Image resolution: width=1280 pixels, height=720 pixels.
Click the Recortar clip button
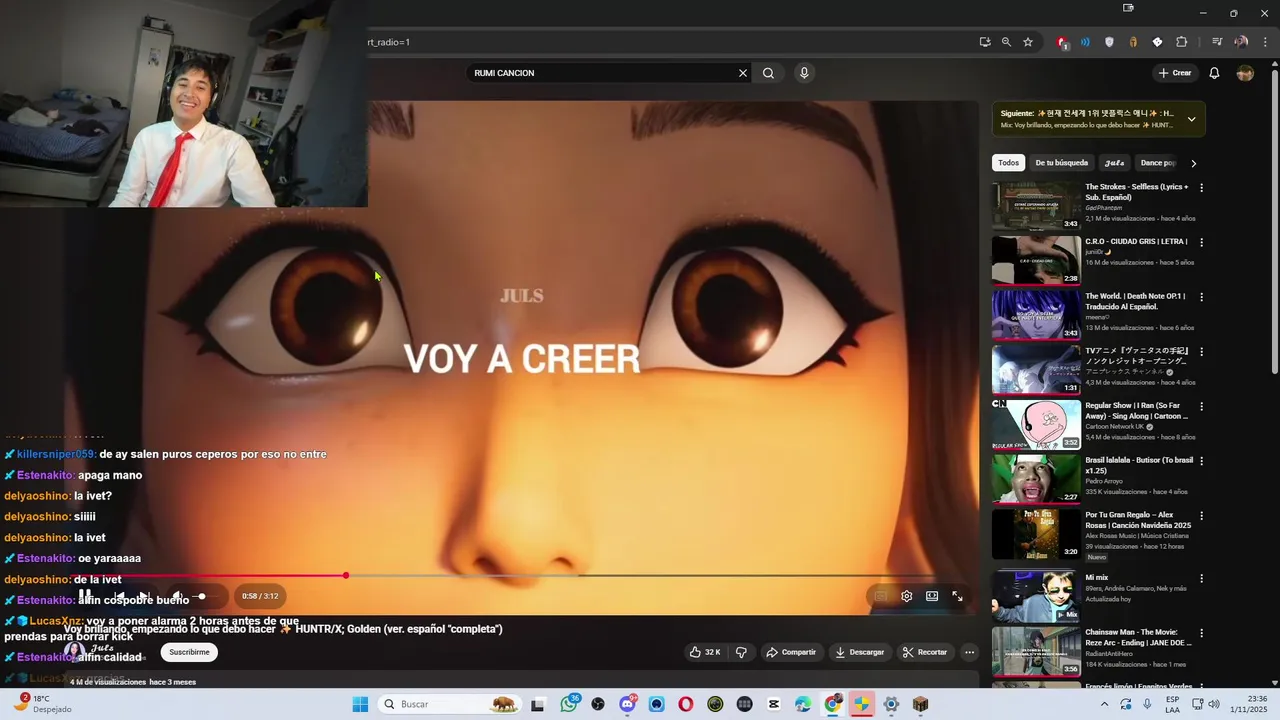(925, 652)
